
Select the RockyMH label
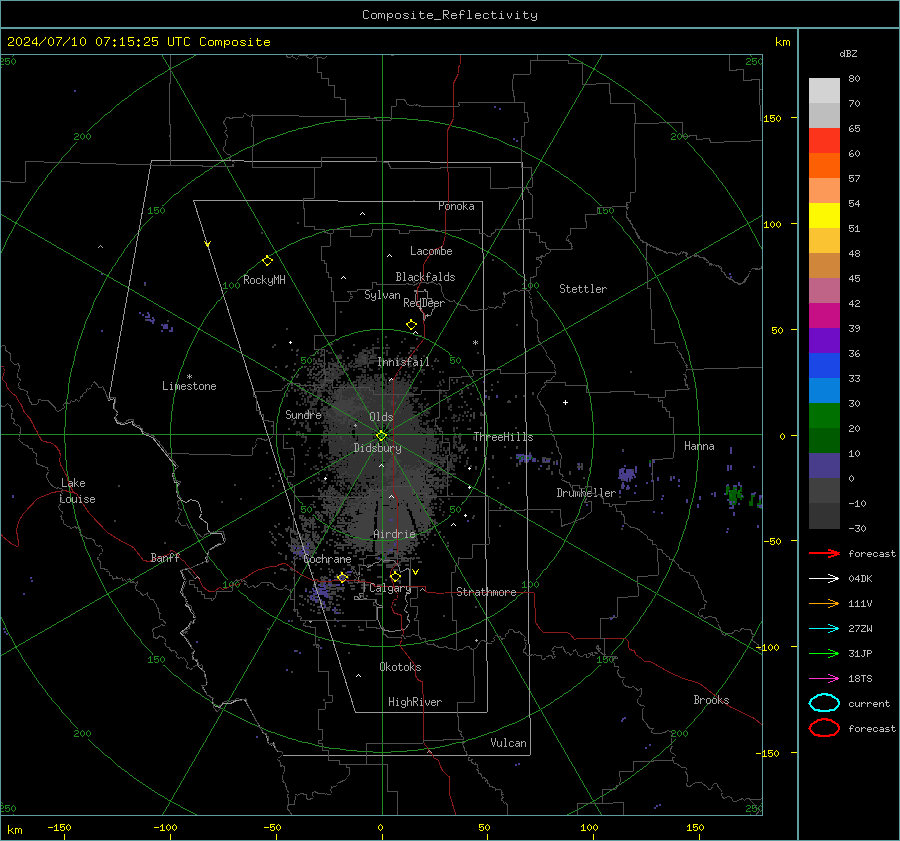tap(264, 280)
